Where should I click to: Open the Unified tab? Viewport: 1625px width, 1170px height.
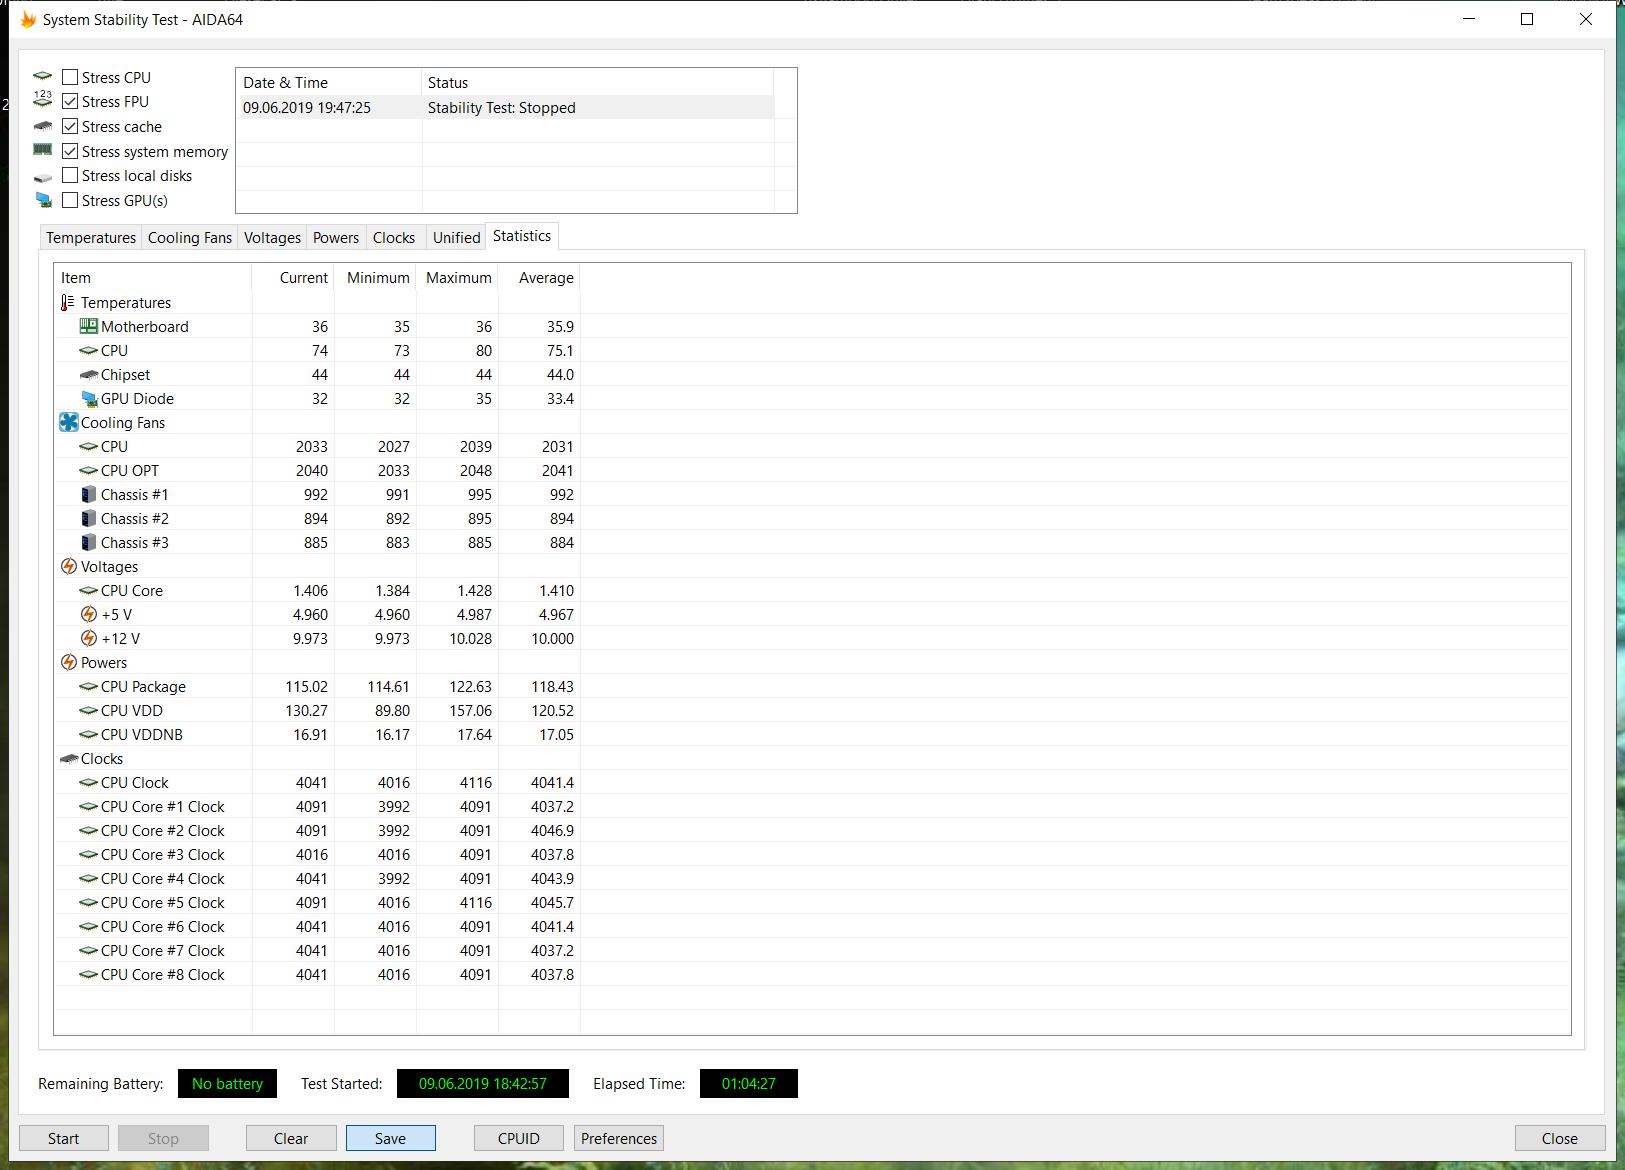[456, 237]
